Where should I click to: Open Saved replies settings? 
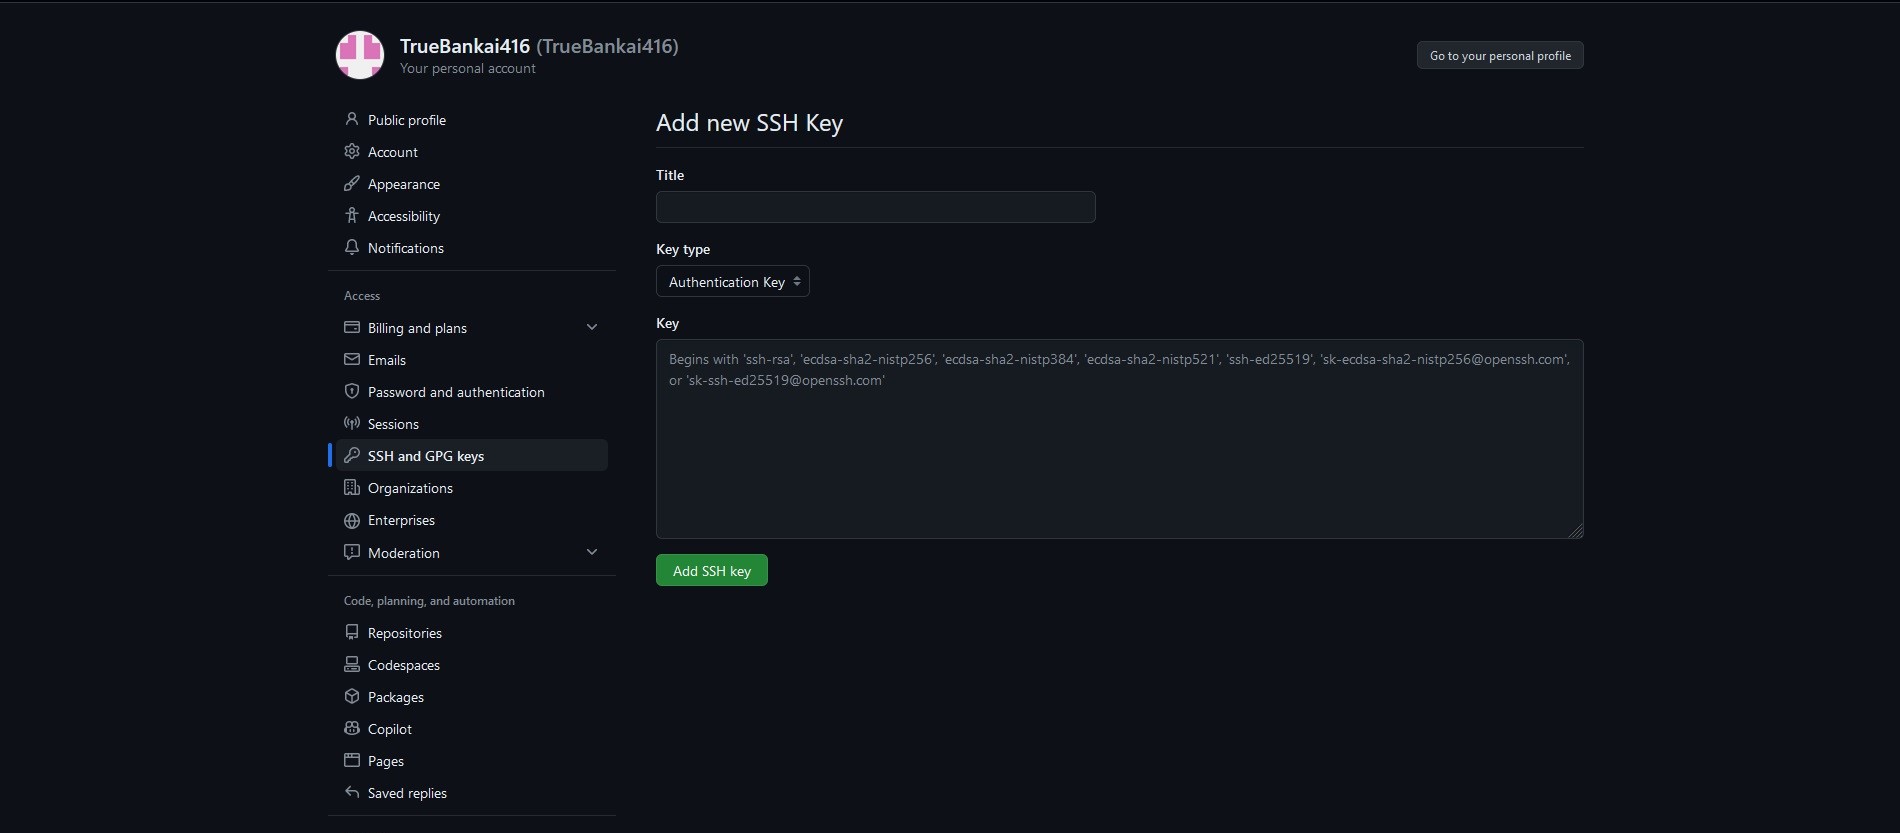(472, 792)
